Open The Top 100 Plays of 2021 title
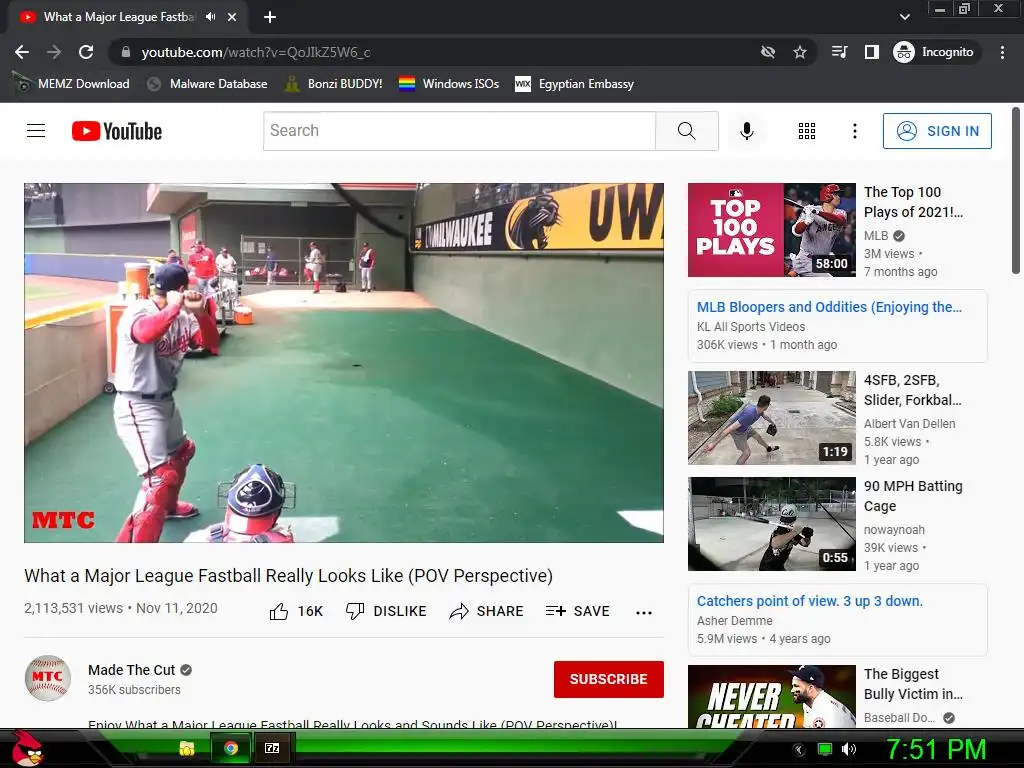The width and height of the screenshot is (1024, 768). pyautogui.click(x=913, y=202)
